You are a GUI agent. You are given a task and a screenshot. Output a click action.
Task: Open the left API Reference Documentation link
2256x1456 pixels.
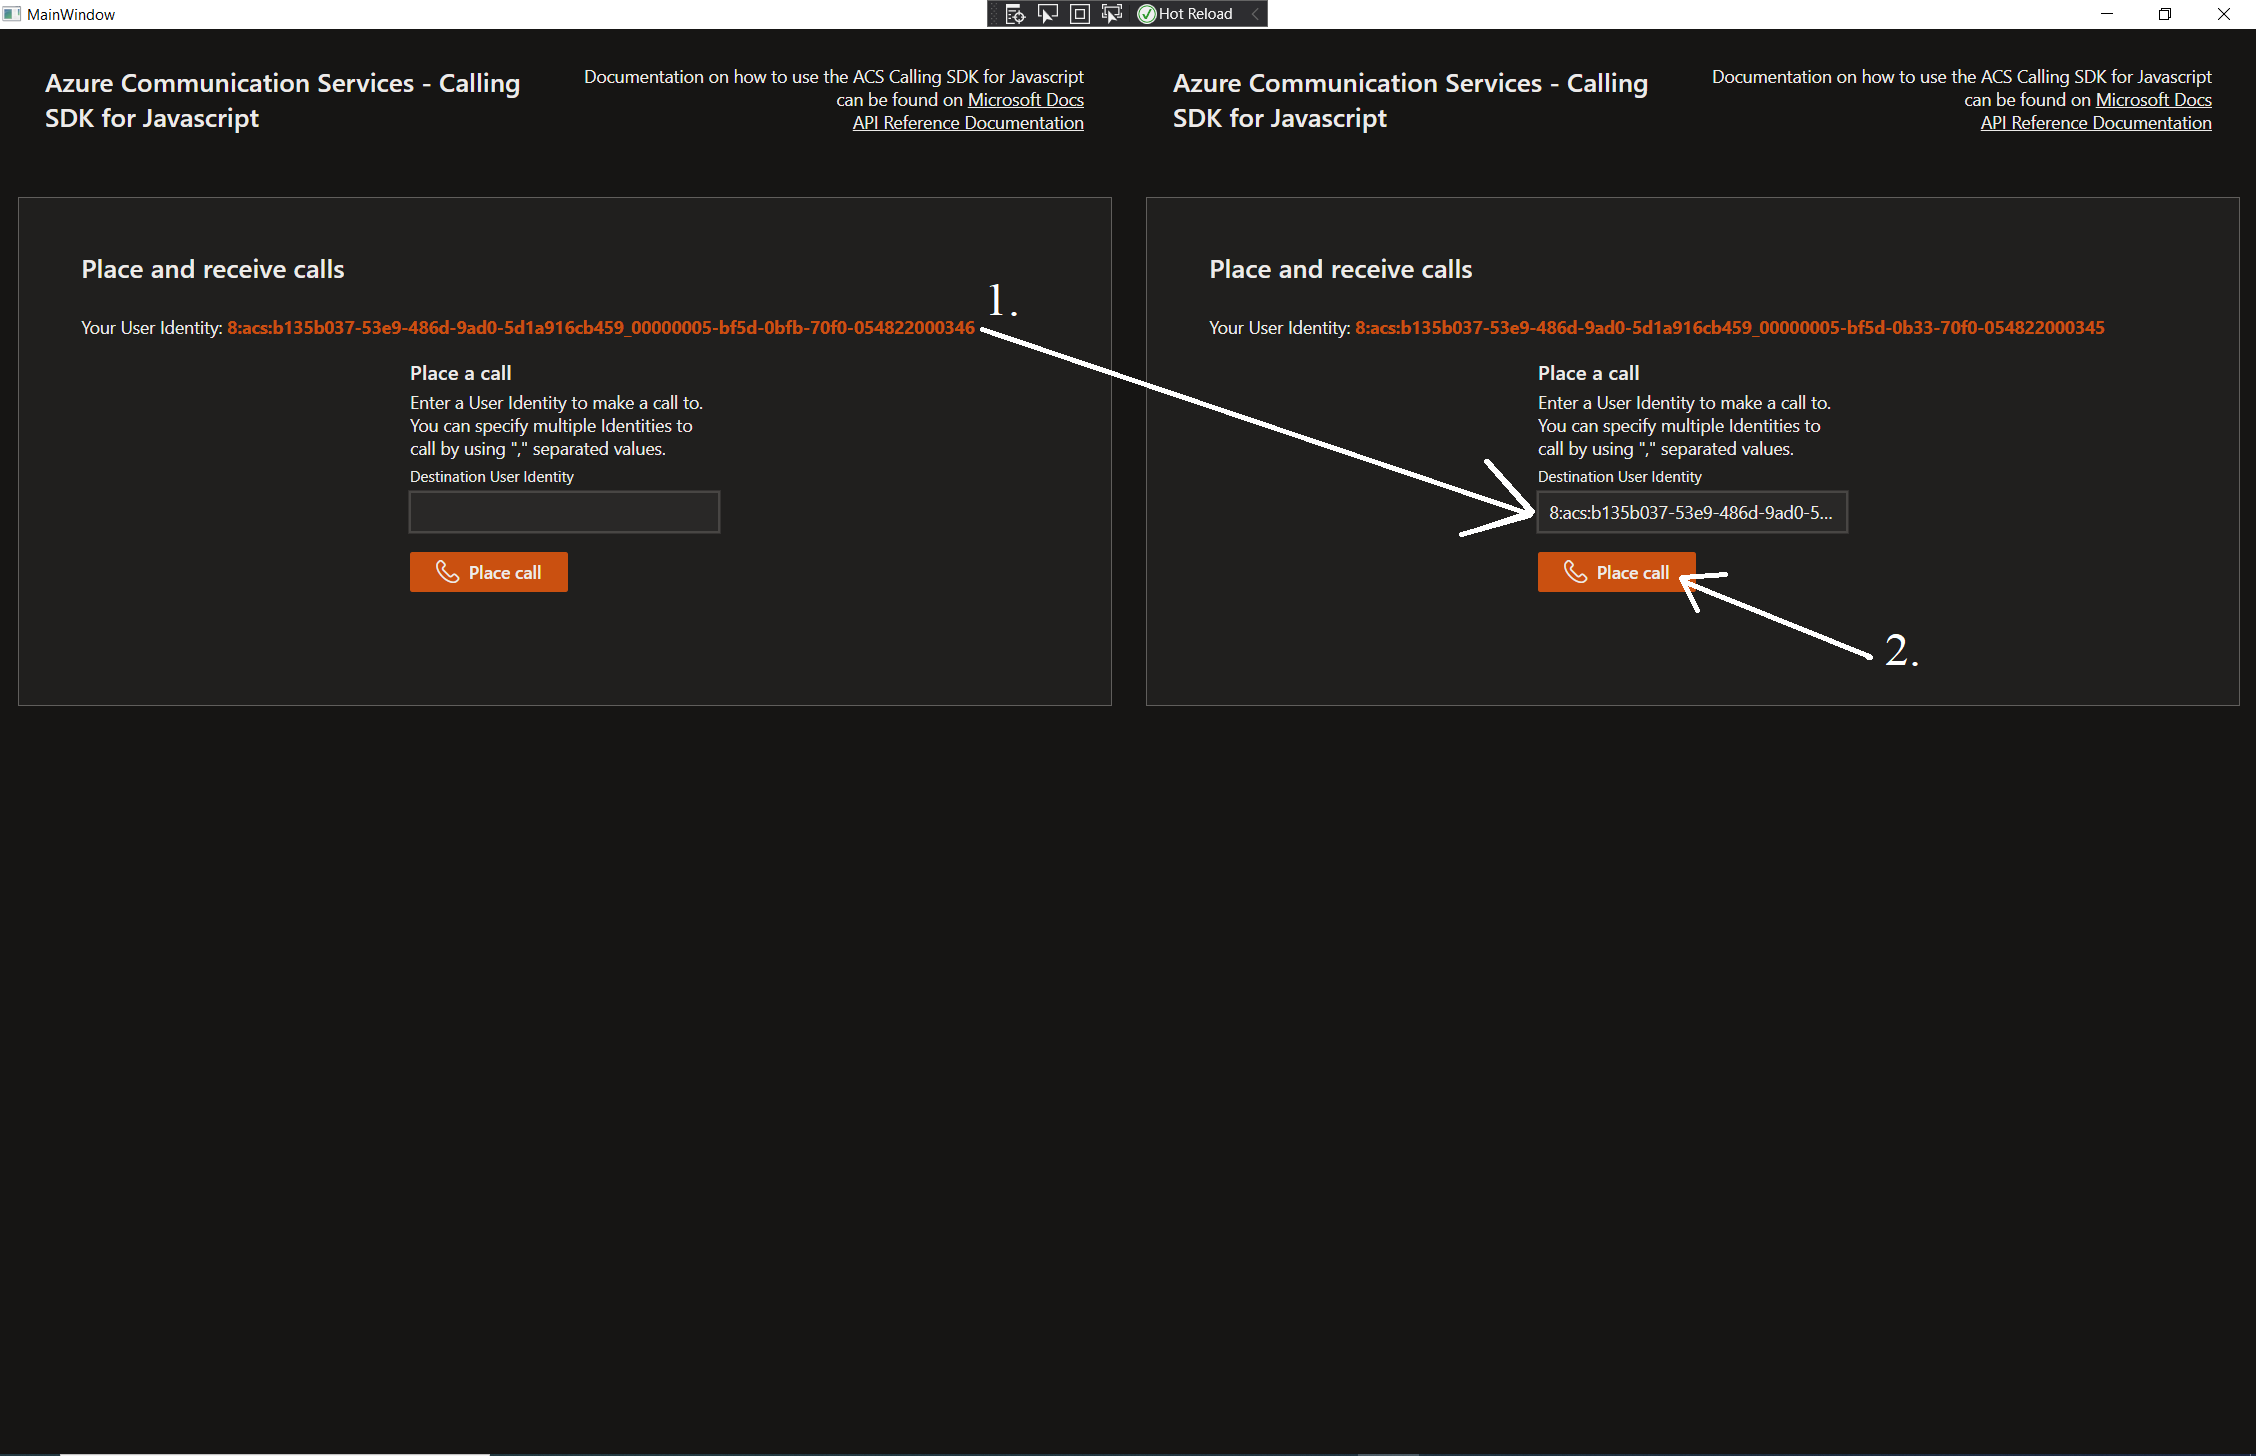(967, 123)
